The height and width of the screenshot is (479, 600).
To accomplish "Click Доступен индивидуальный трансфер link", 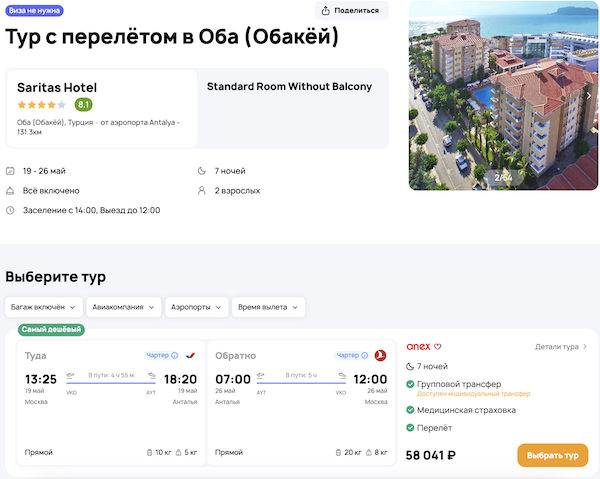I will tap(473, 394).
